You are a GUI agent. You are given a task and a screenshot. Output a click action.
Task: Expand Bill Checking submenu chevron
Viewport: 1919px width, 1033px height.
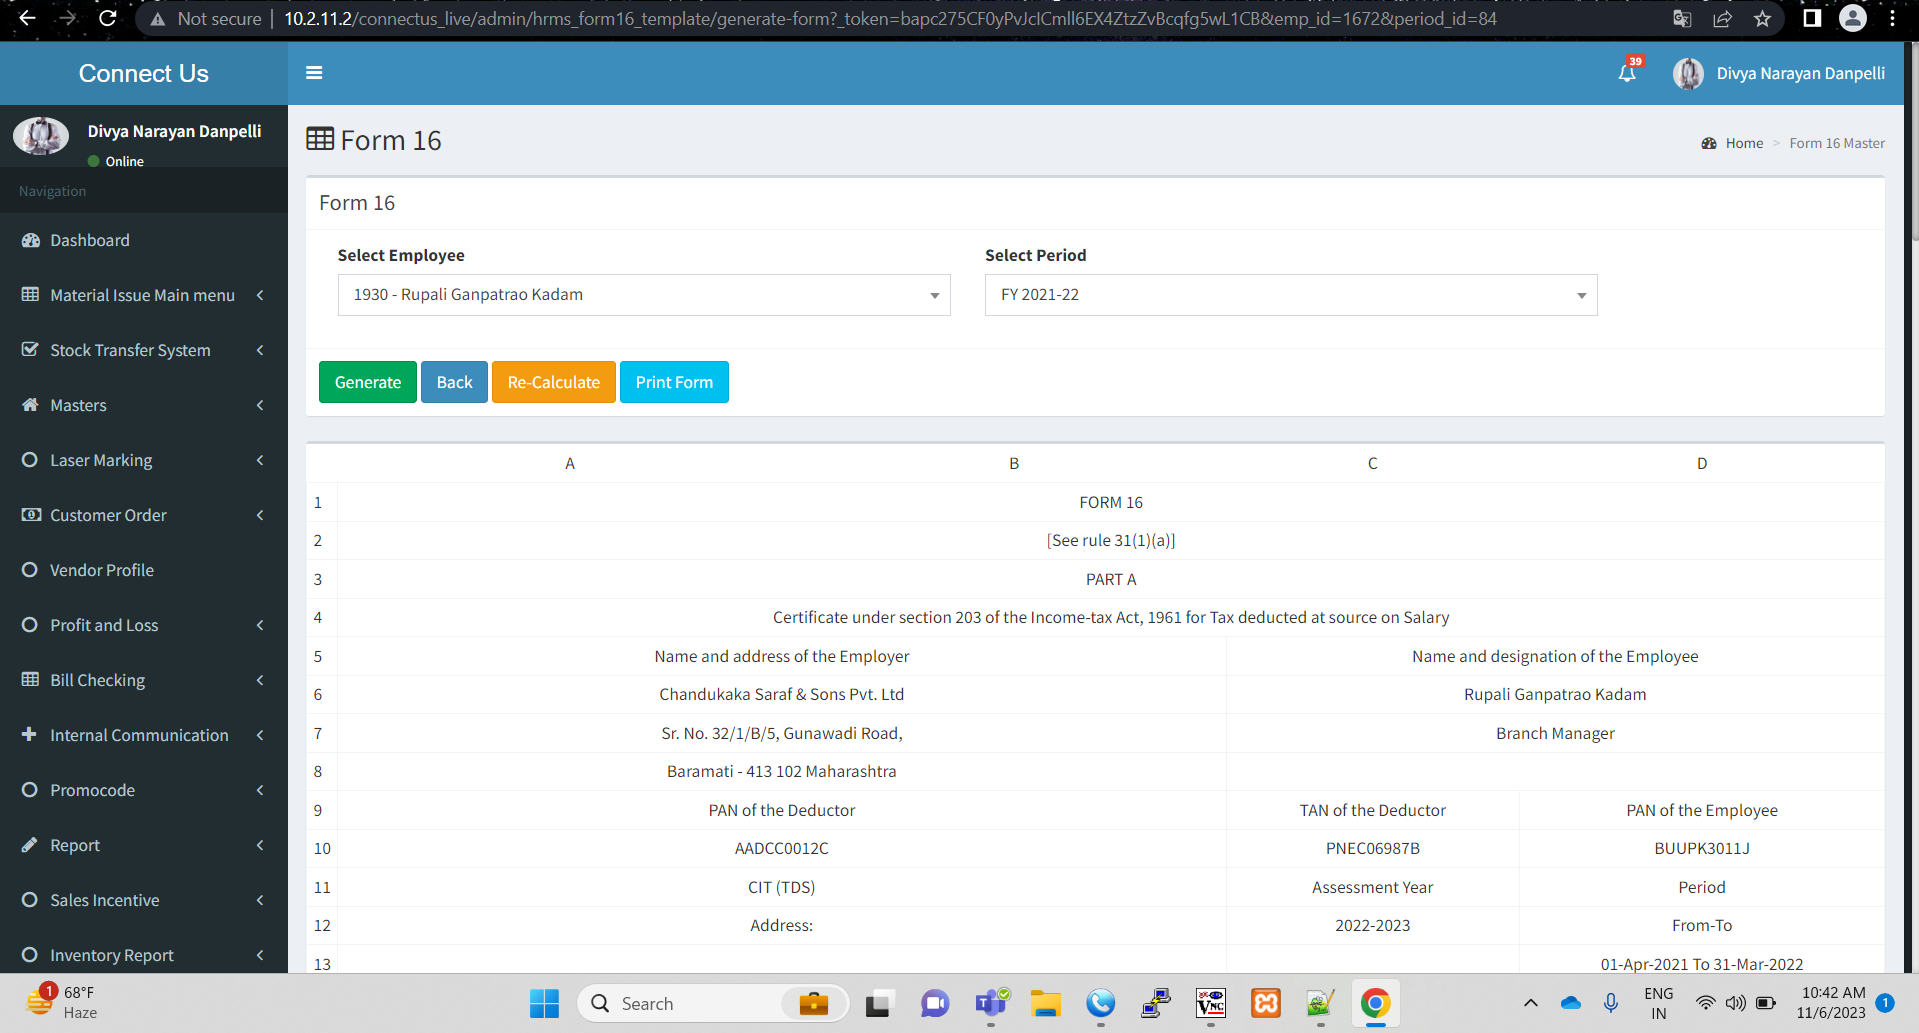click(x=260, y=680)
